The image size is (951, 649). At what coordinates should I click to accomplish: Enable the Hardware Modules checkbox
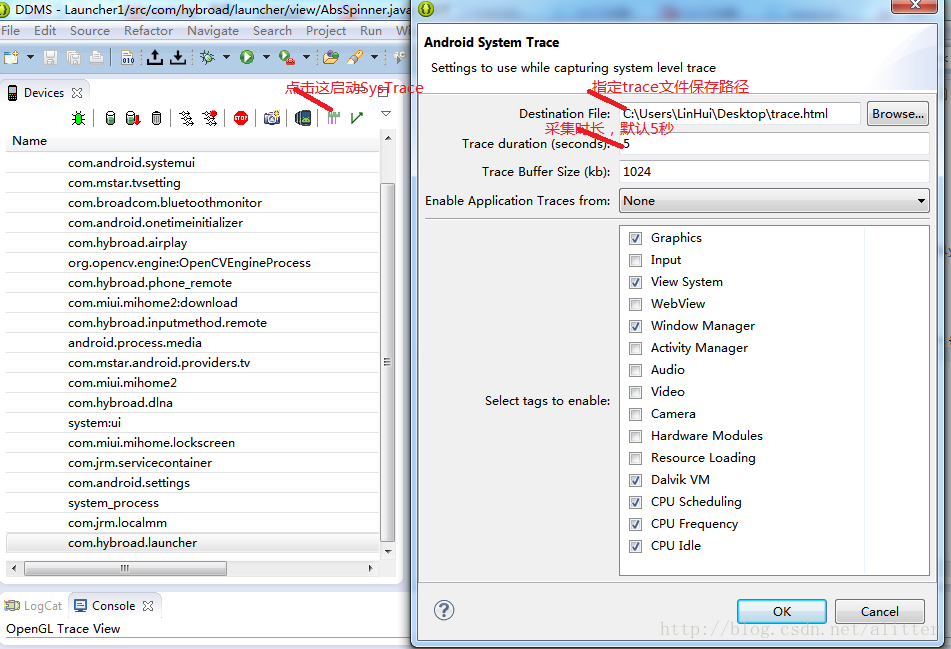[635, 436]
